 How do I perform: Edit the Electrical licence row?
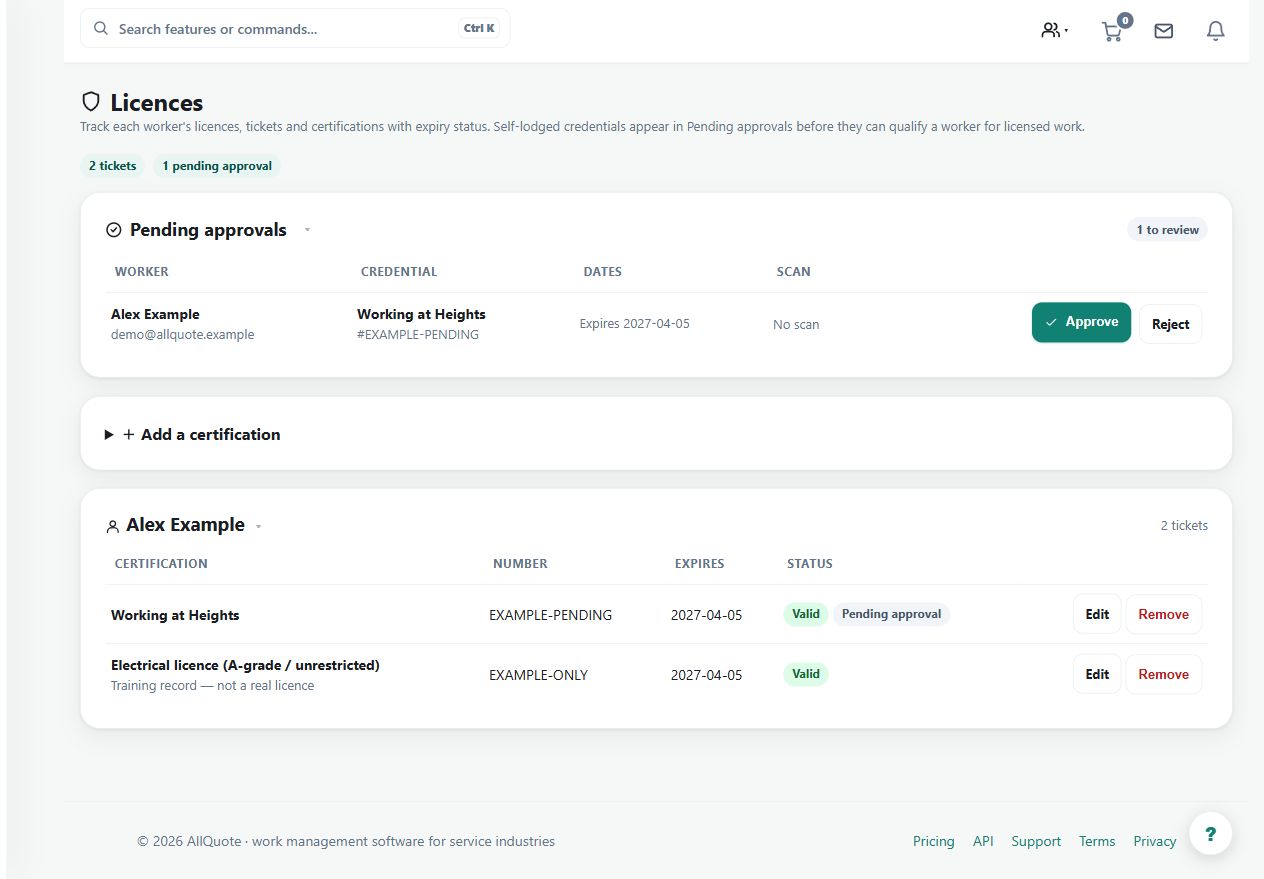coord(1097,674)
